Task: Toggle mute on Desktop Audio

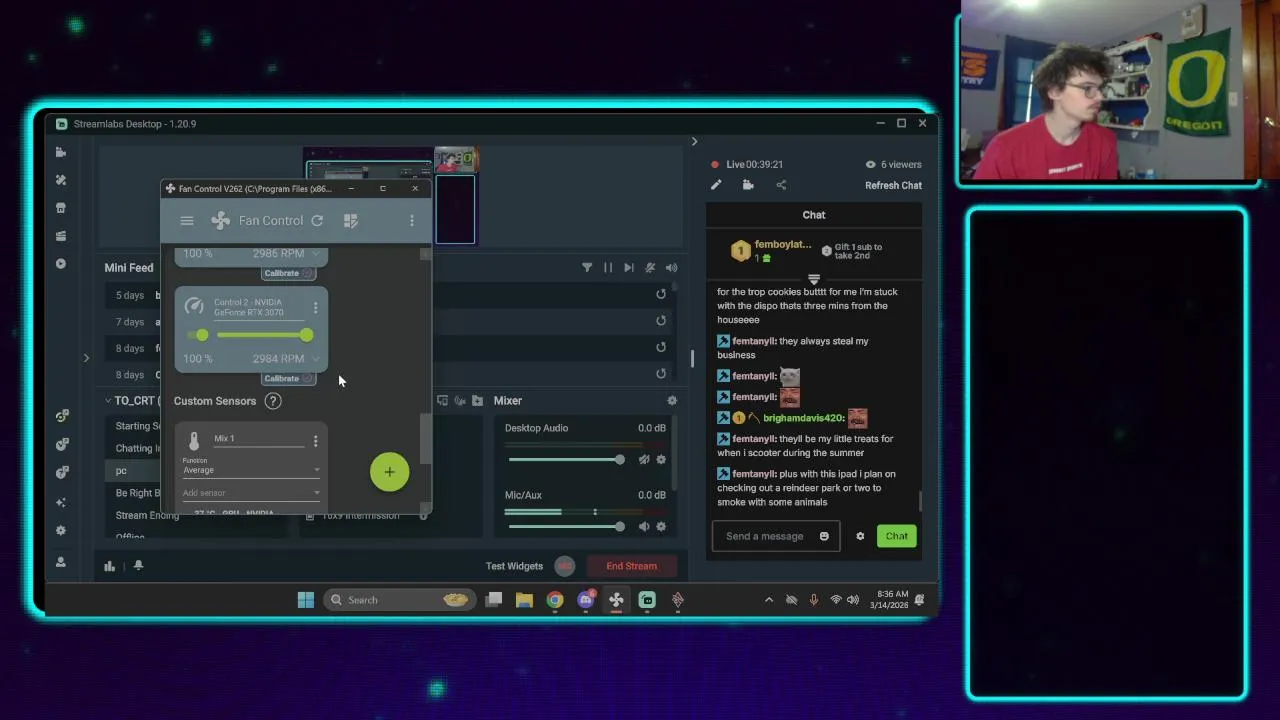Action: coord(644,460)
